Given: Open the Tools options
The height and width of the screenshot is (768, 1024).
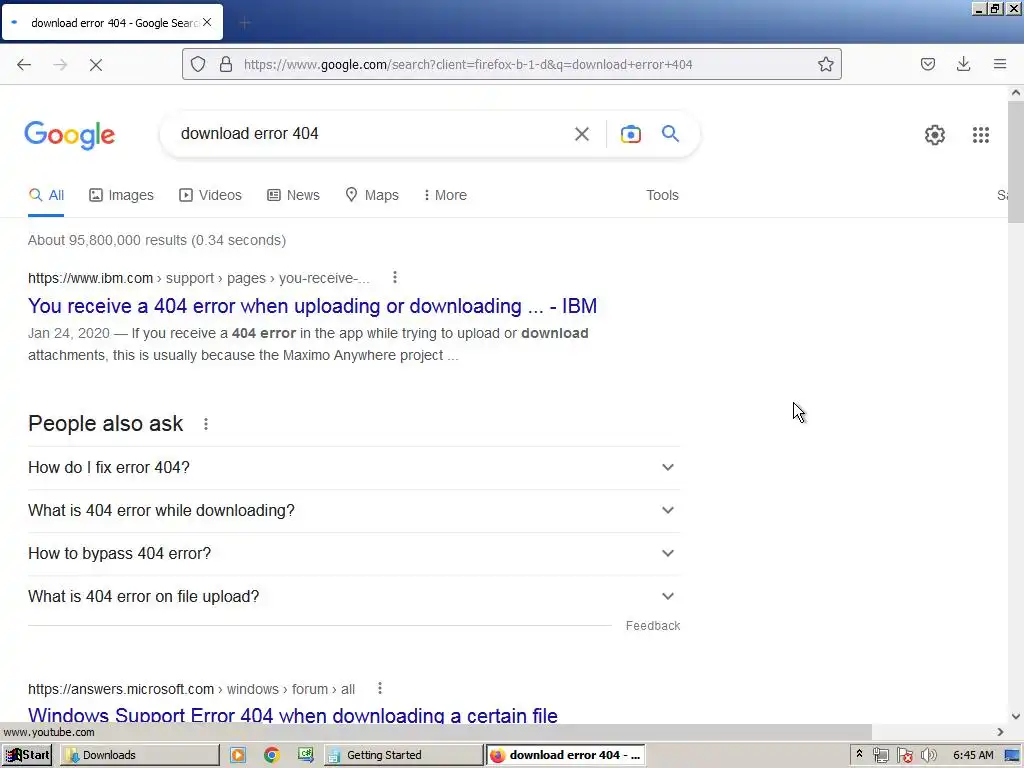Looking at the screenshot, I should point(662,195).
